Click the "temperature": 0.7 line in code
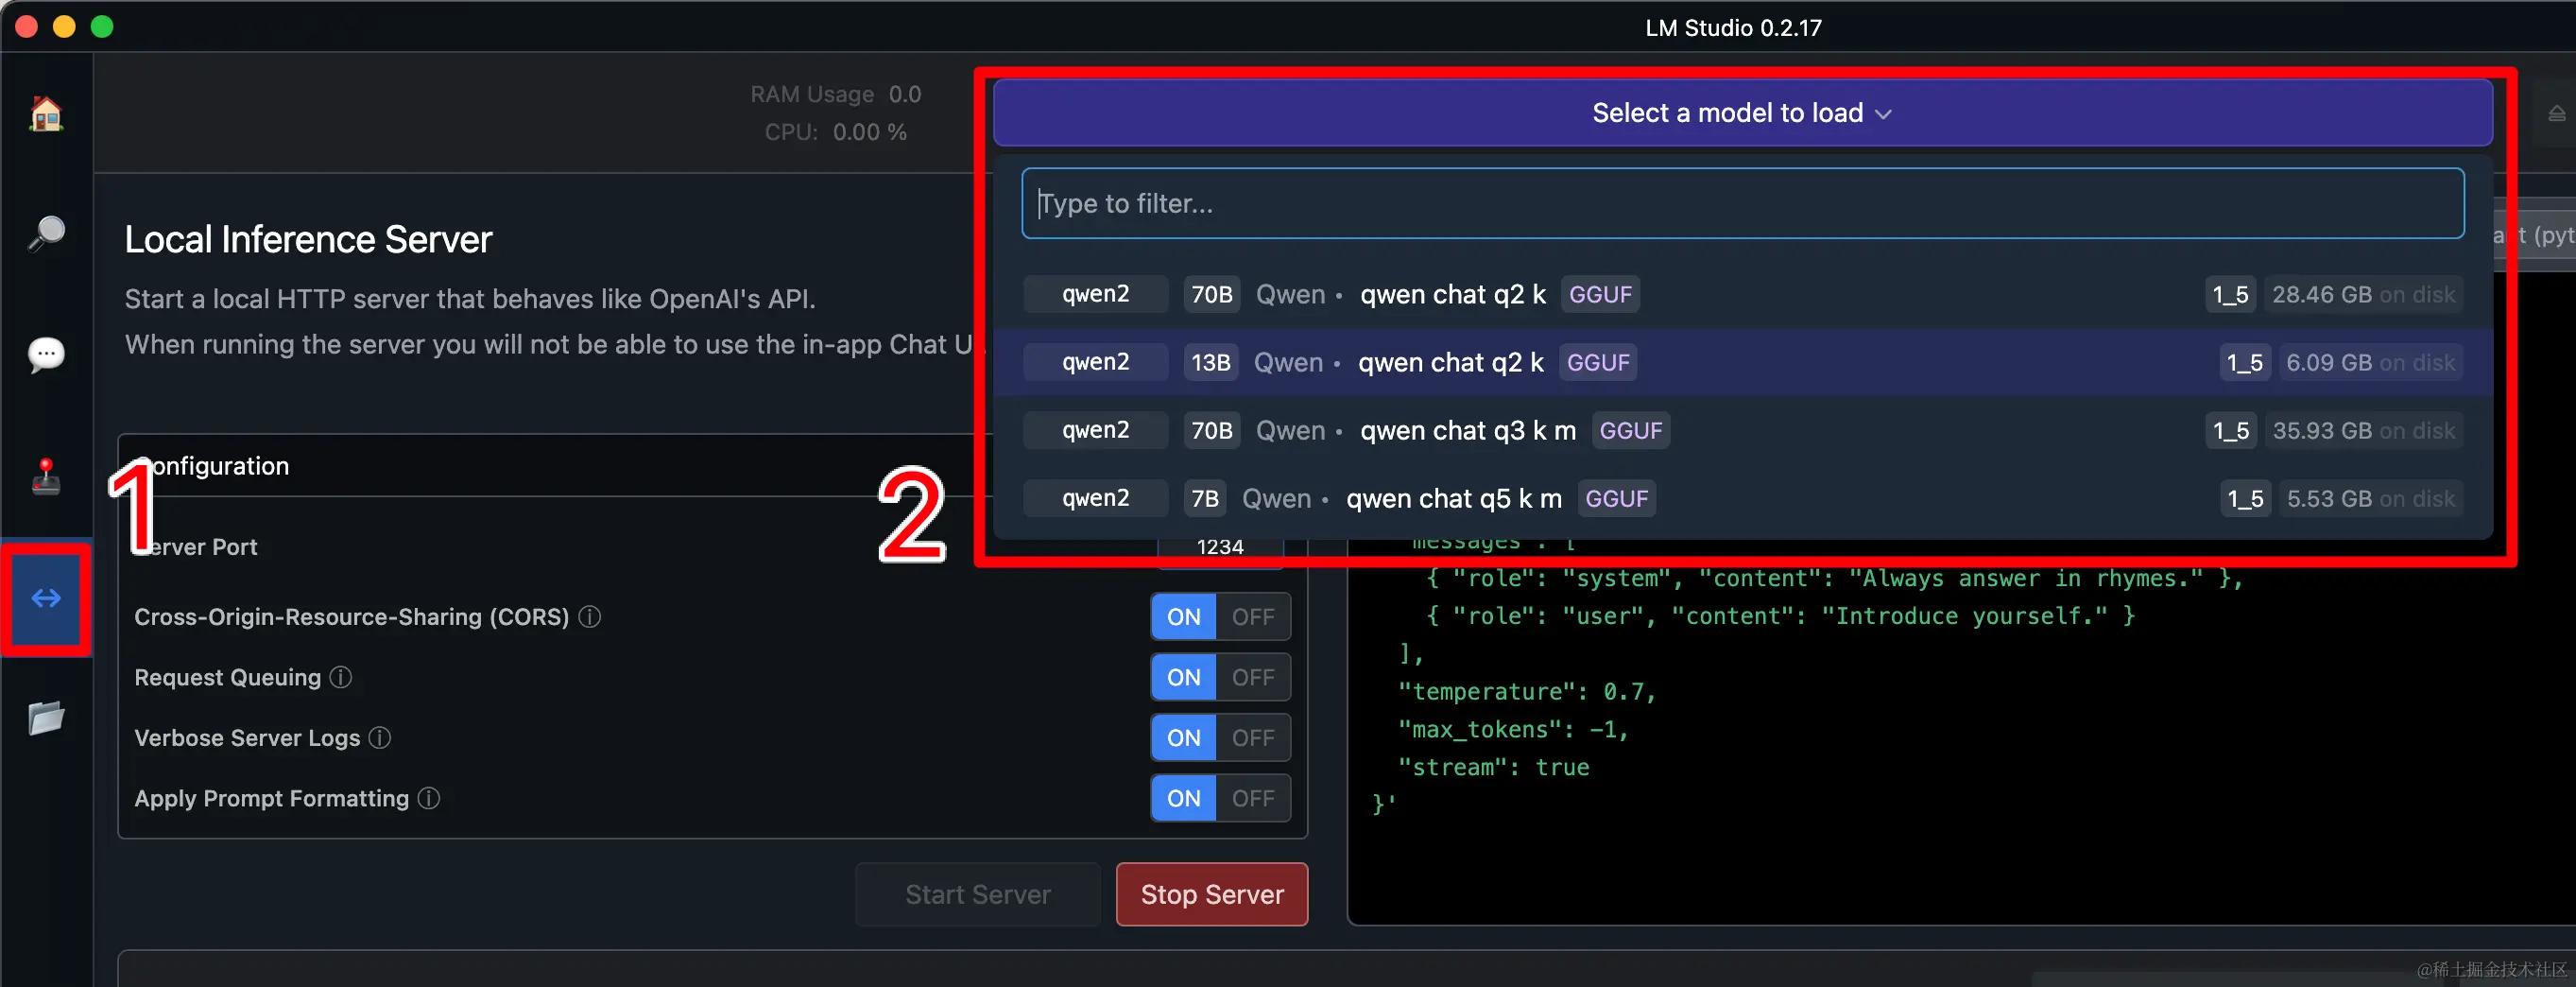 tap(1527, 691)
